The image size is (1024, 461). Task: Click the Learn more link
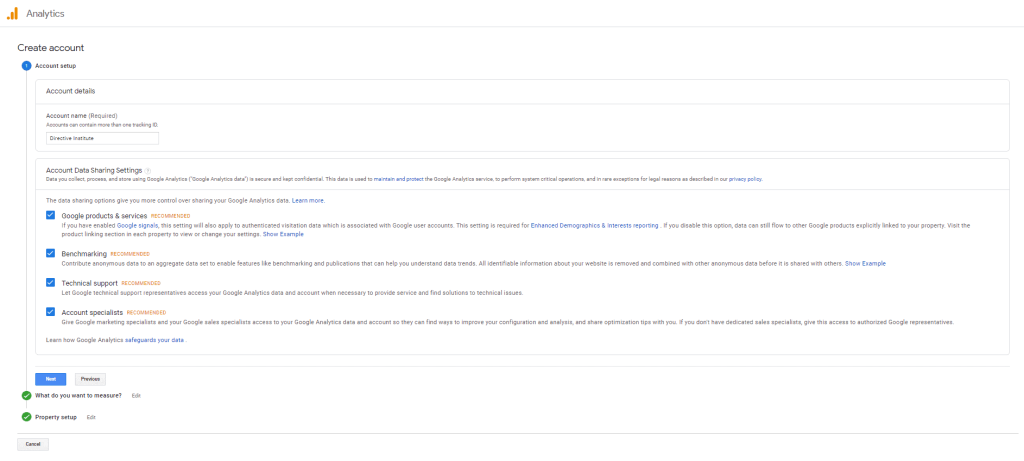pos(308,200)
